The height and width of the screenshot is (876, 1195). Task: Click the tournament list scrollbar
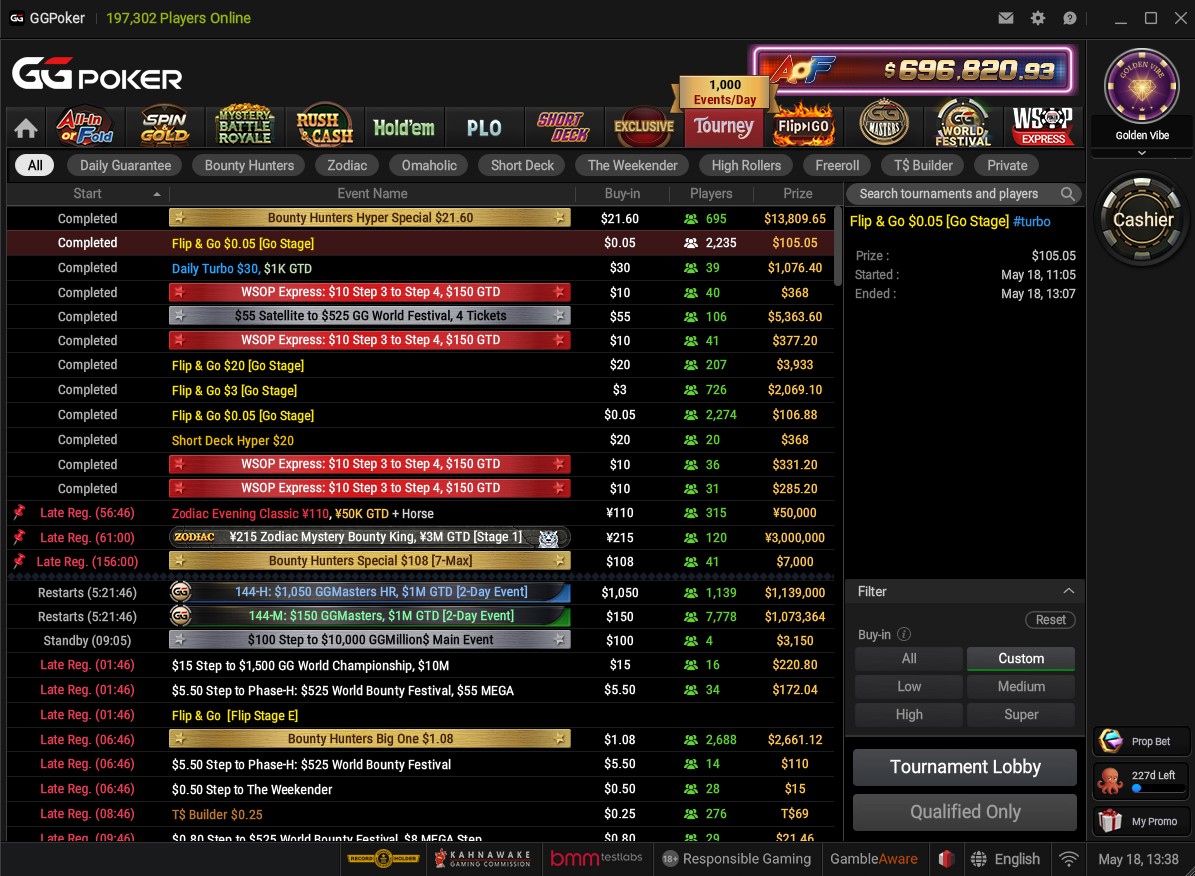point(838,245)
